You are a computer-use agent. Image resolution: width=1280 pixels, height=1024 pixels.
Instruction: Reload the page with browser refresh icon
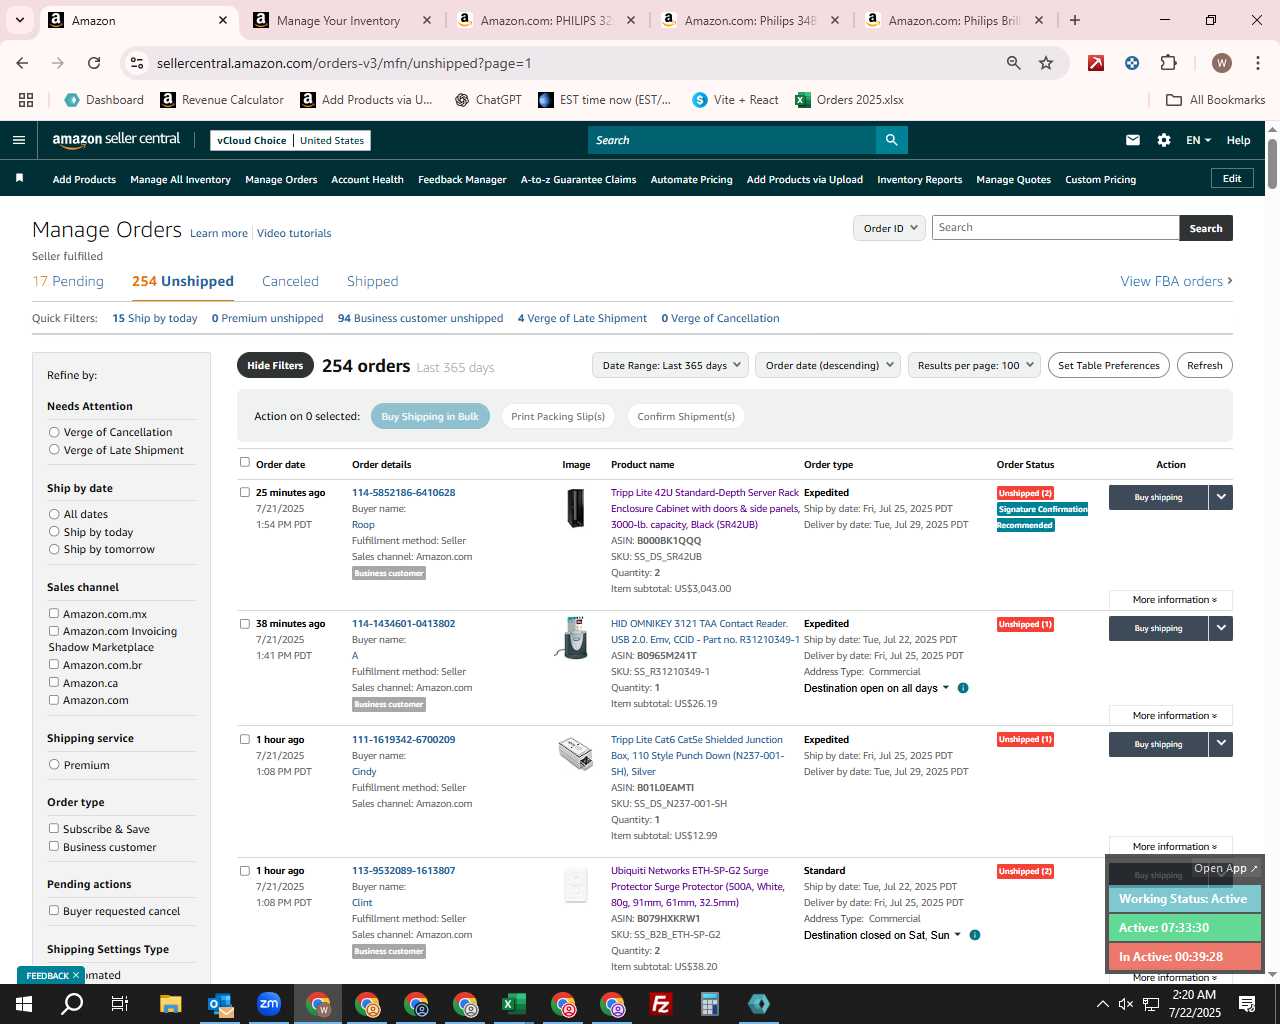coord(94,63)
